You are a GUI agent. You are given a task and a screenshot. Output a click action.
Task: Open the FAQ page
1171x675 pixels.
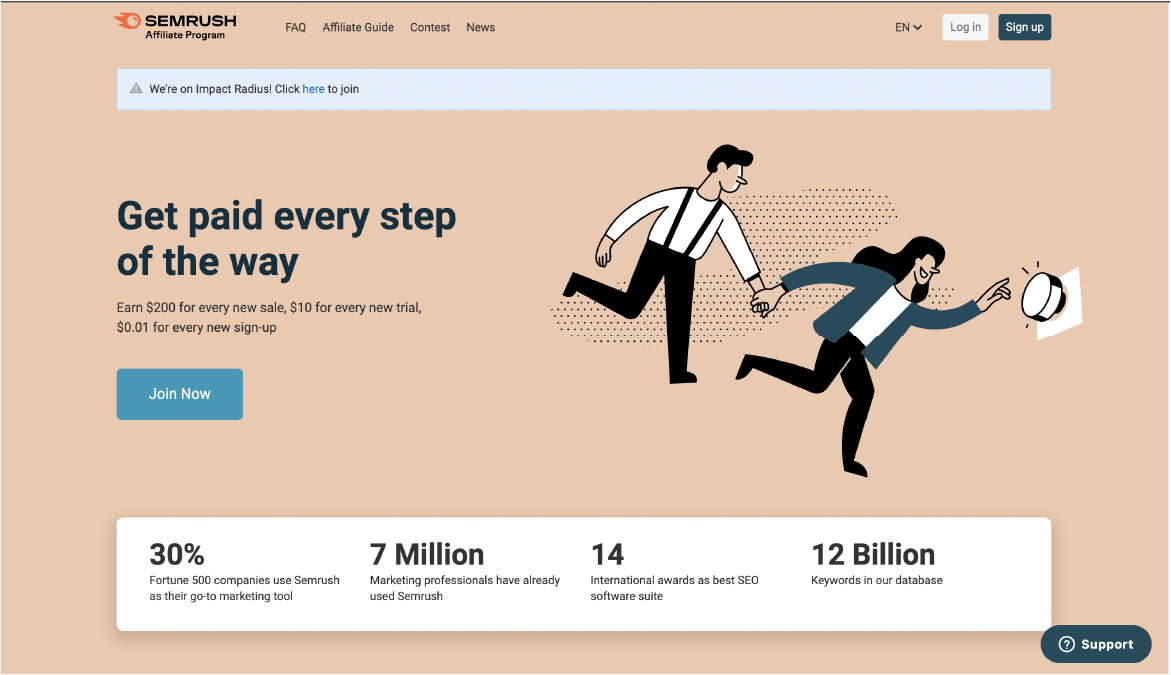296,28
